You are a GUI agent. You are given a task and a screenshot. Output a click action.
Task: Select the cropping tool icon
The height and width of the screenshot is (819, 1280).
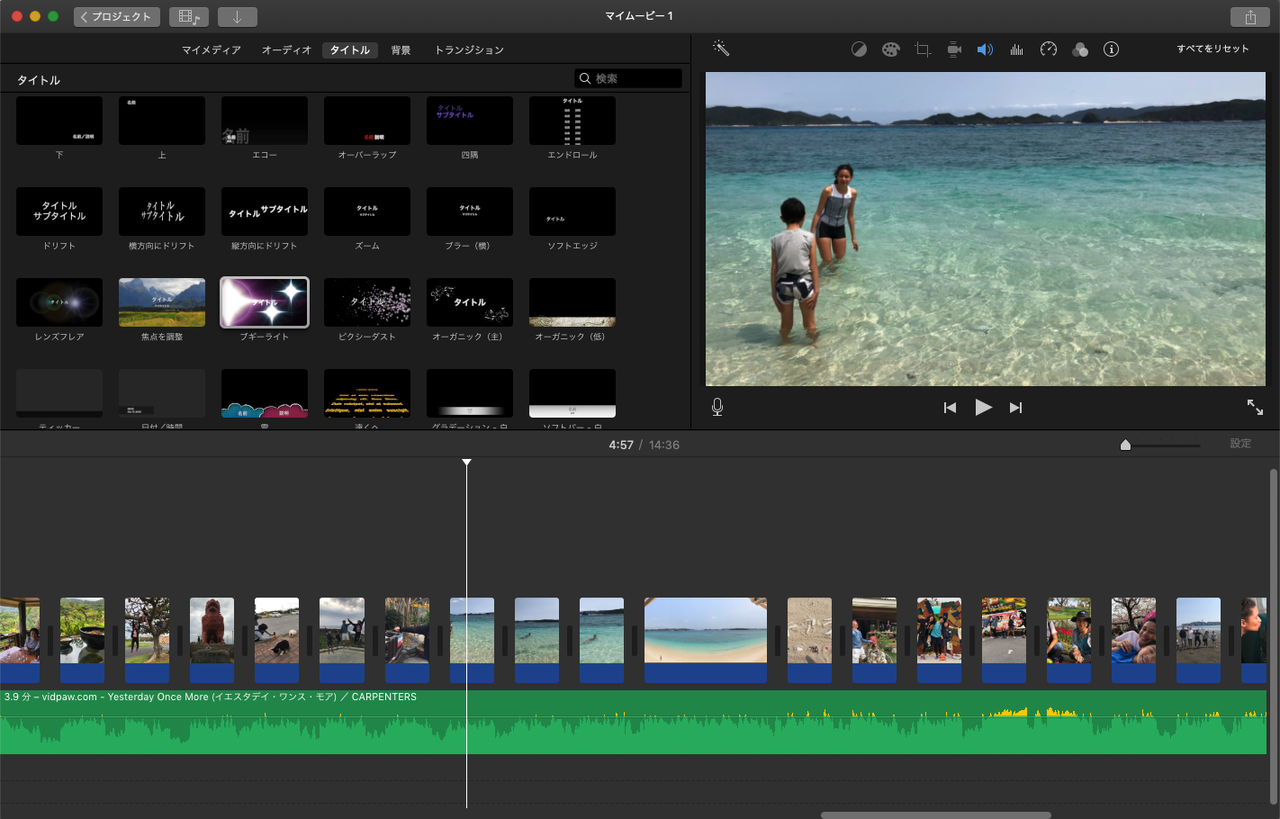(922, 49)
